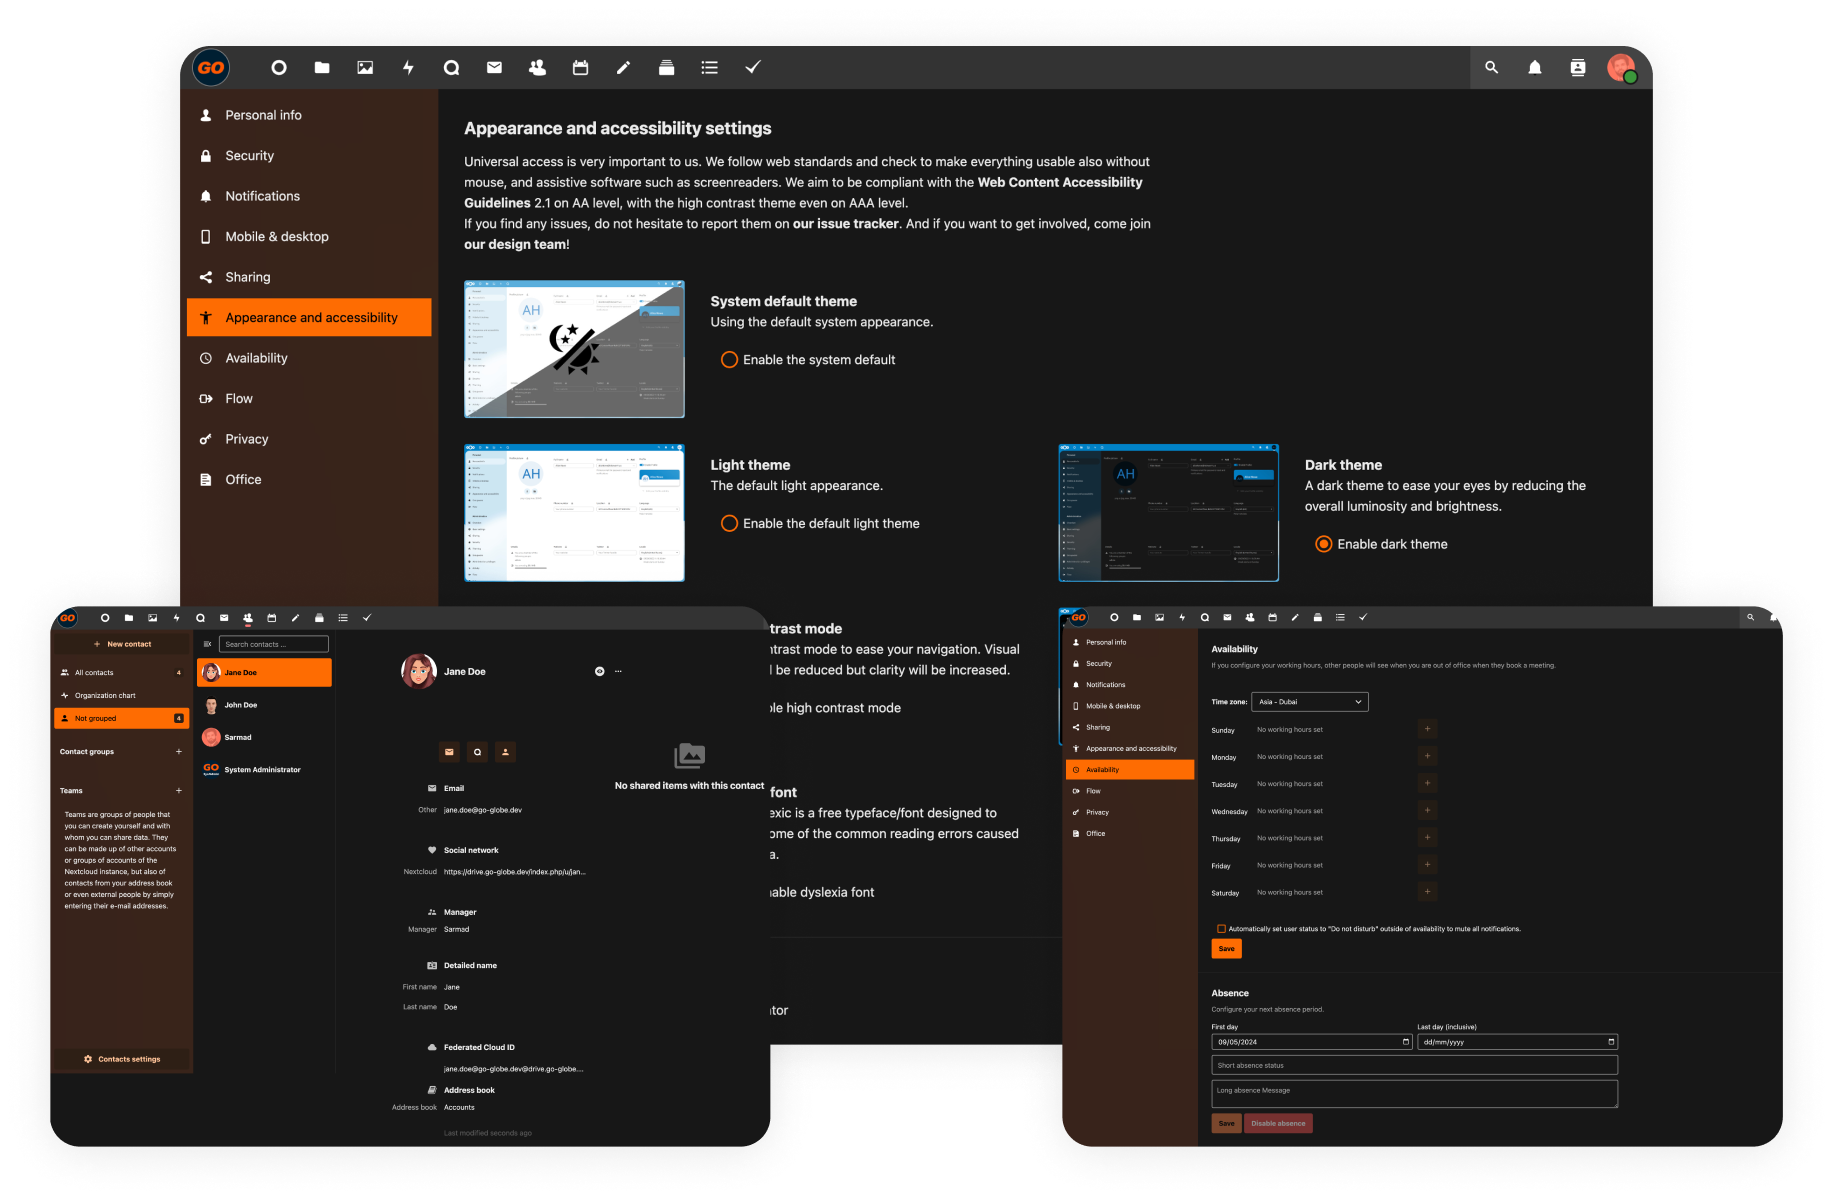Click into the Search contacts field
The width and height of the screenshot is (1833, 1201).
point(274,644)
